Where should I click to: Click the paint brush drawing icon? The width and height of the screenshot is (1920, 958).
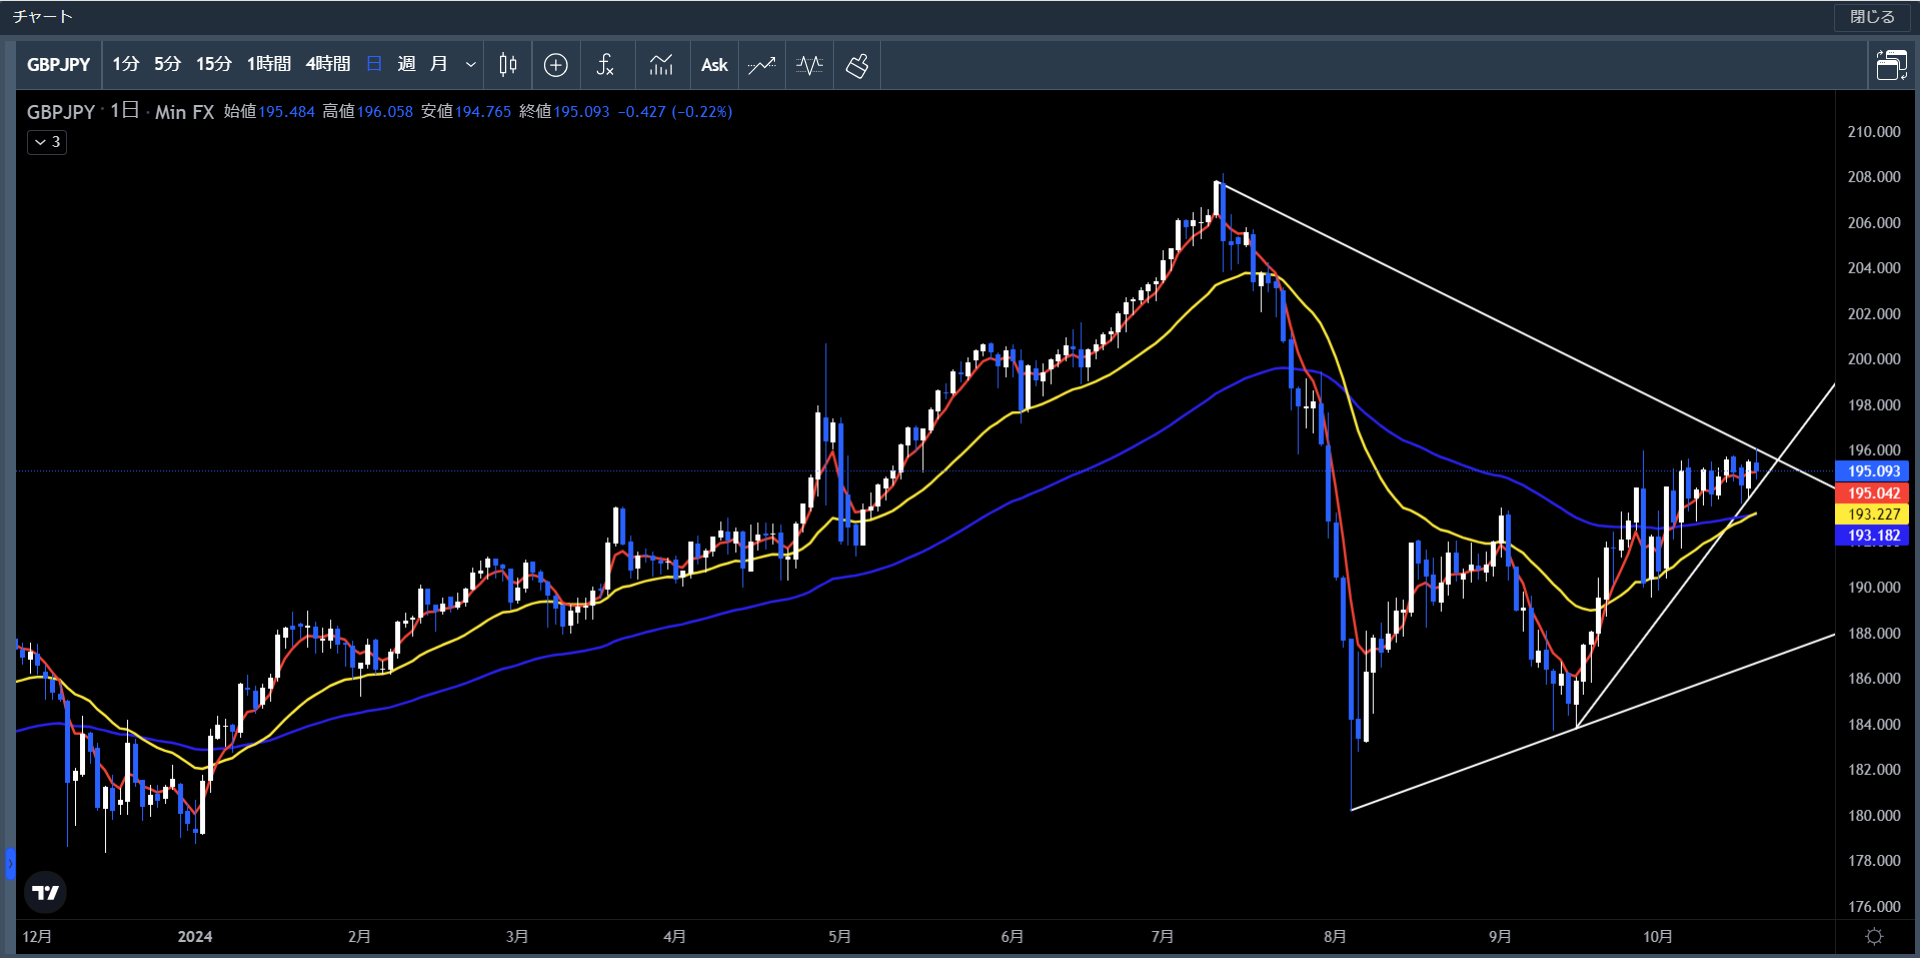click(857, 65)
